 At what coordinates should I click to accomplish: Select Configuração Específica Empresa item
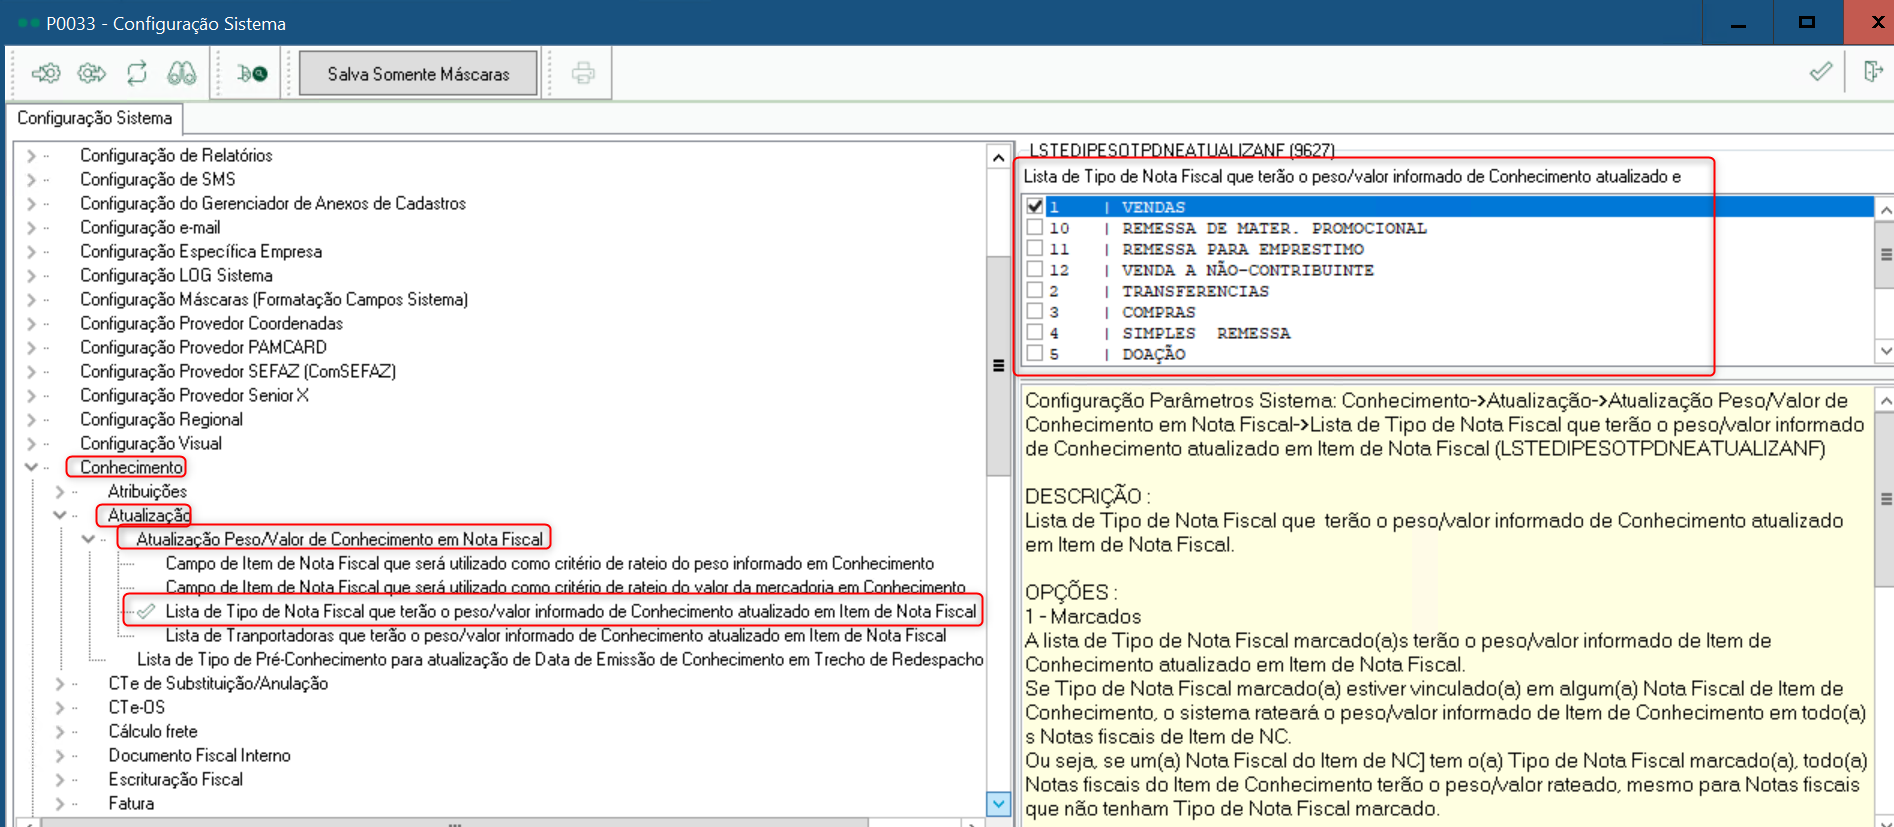pos(201,251)
